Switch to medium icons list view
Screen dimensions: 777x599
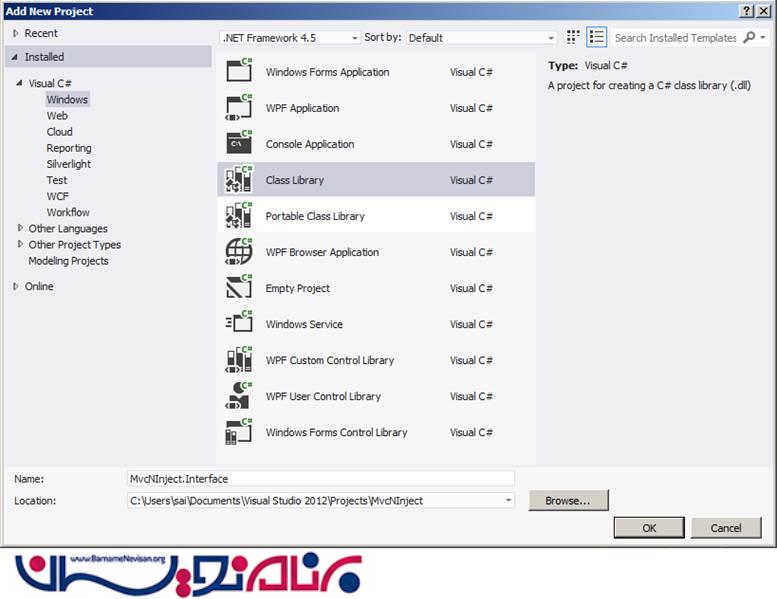point(597,37)
